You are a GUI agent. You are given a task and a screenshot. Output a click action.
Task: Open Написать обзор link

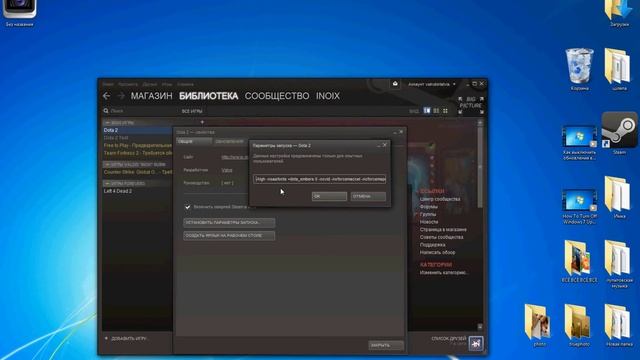tap(437, 253)
